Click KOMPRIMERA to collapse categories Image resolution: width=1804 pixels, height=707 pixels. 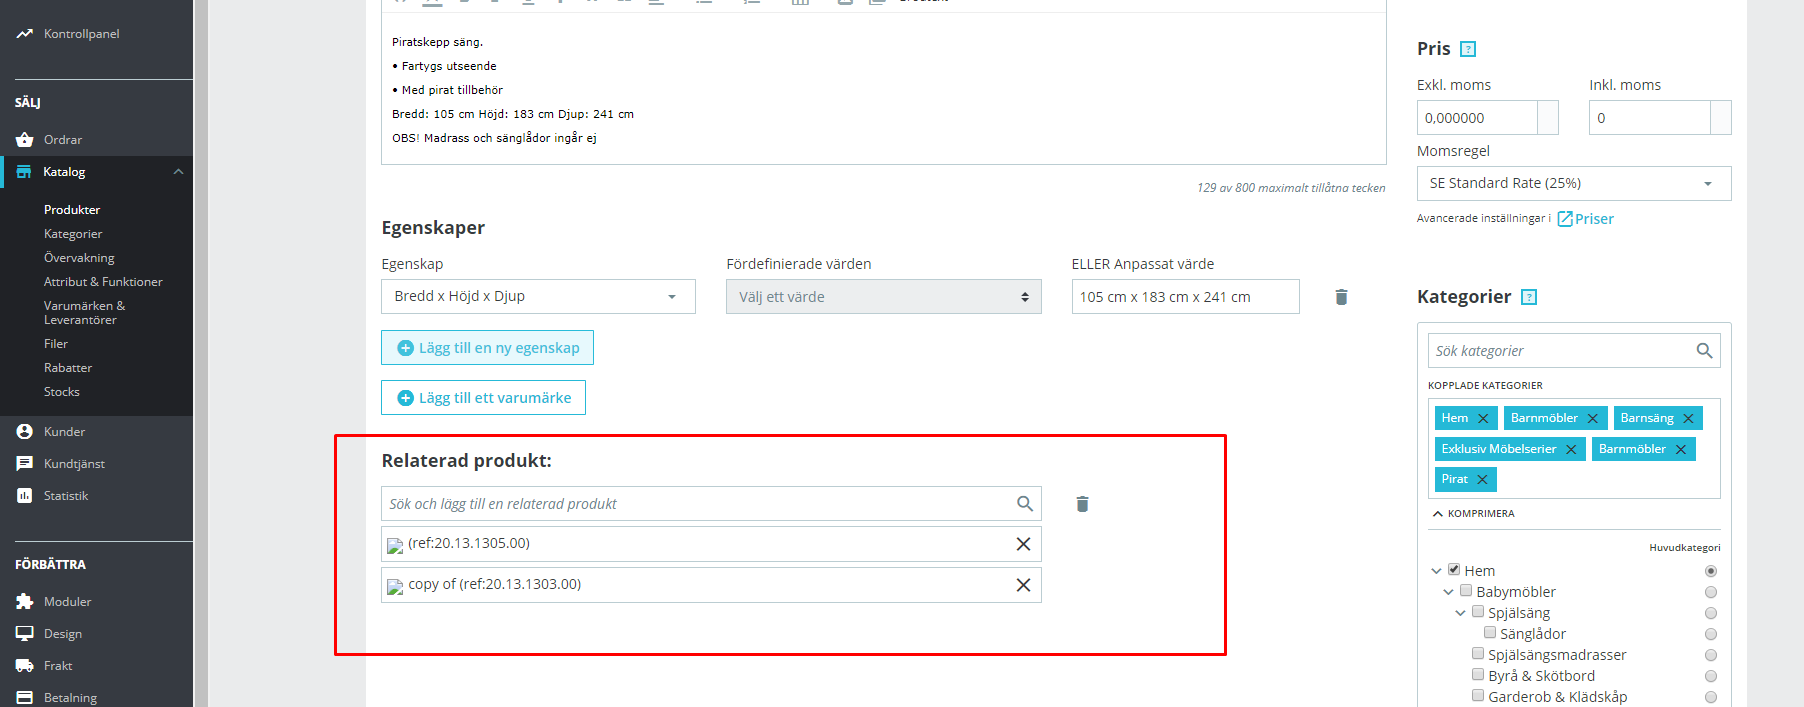[1473, 514]
